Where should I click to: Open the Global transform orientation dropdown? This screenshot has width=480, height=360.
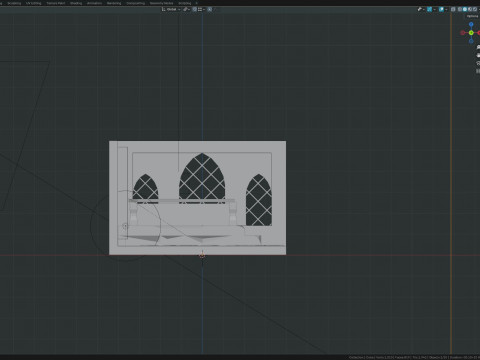point(171,9)
